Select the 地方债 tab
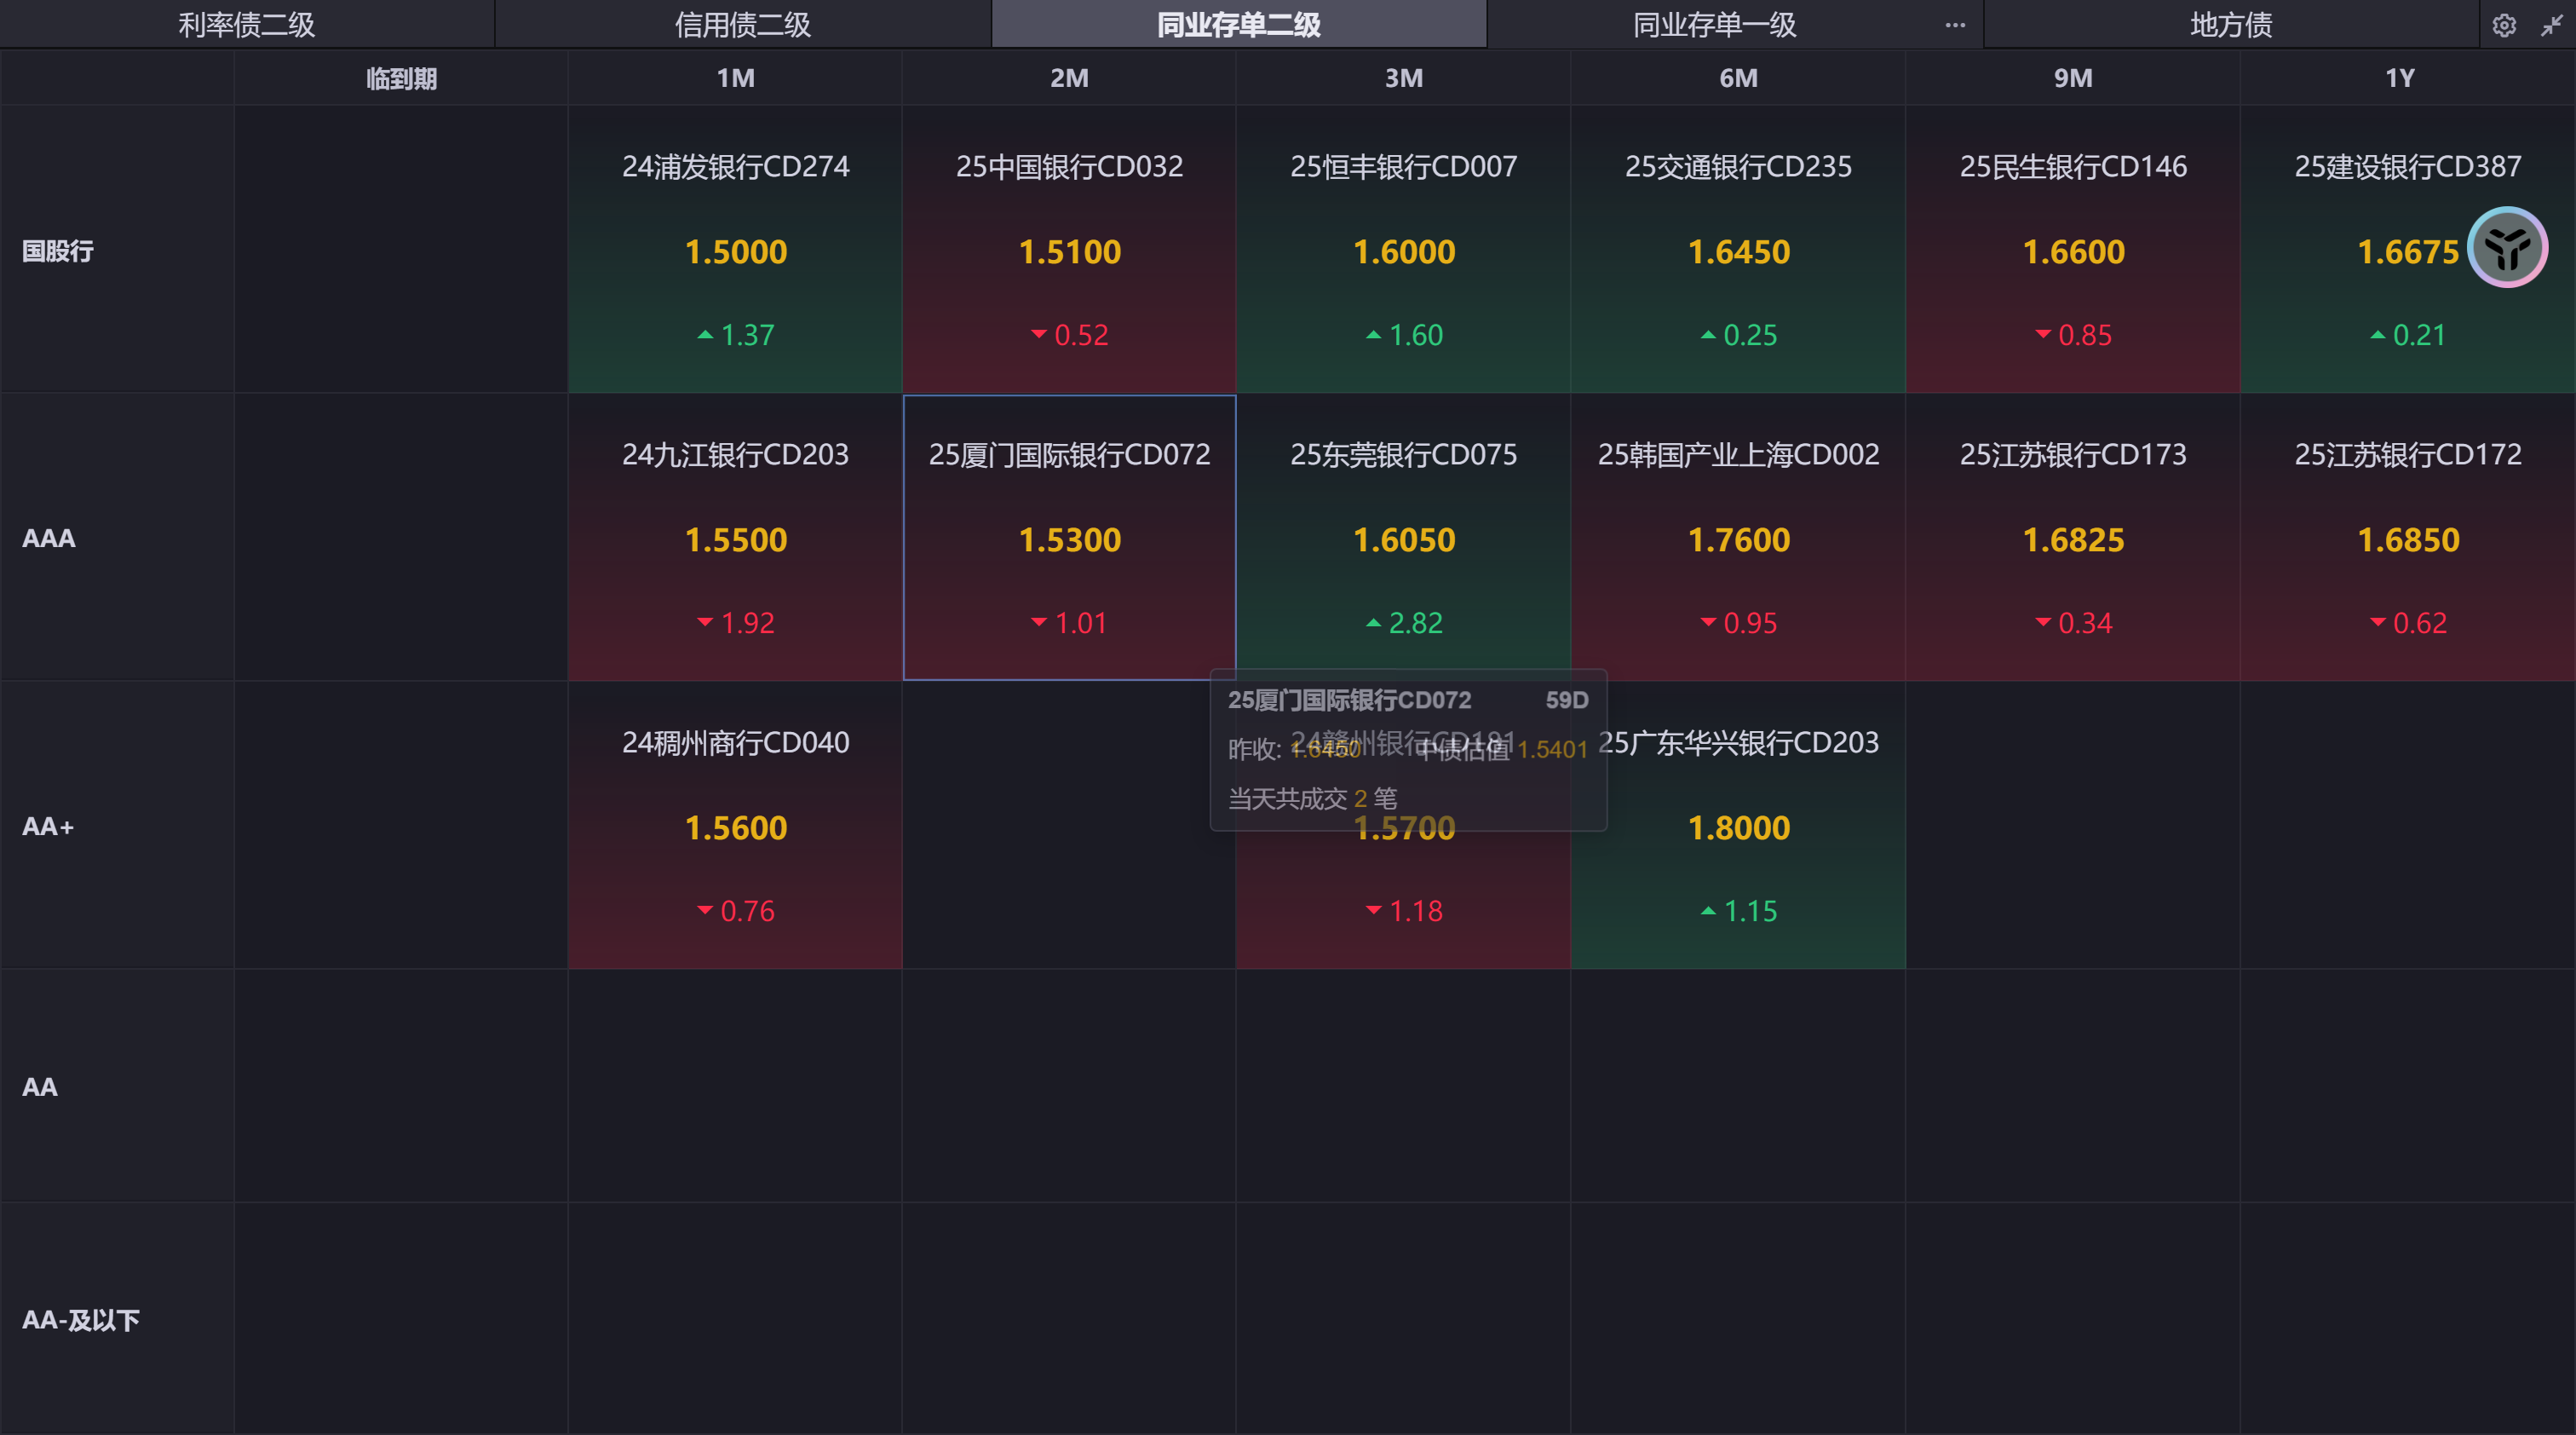2576x1435 pixels. (2231, 25)
